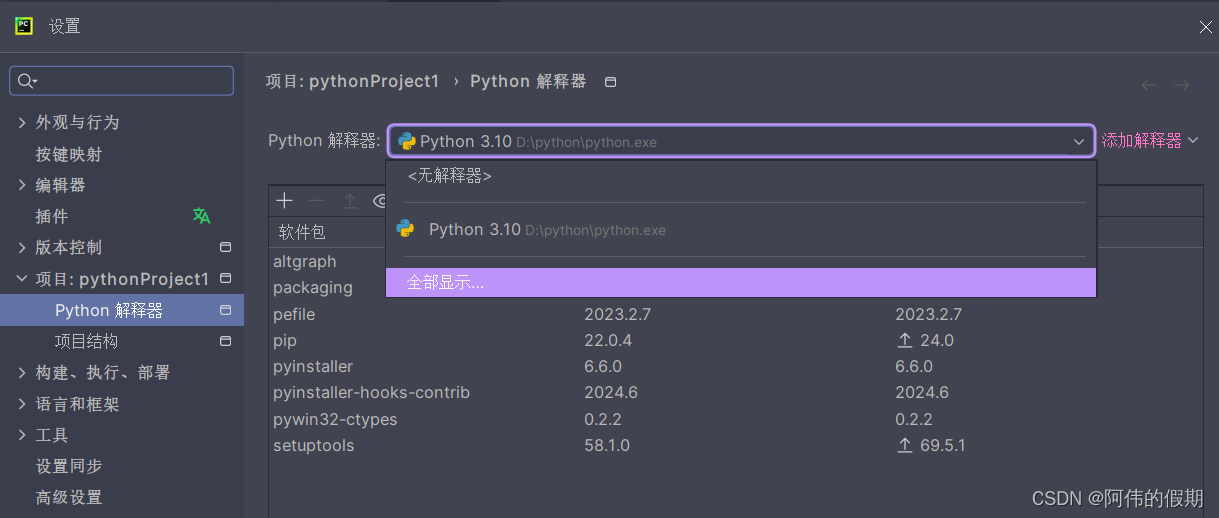Screen dimensions: 1219x518
Task: Choose Python 3.10 entry in dropdown list
Action: pyautogui.click(x=741, y=229)
